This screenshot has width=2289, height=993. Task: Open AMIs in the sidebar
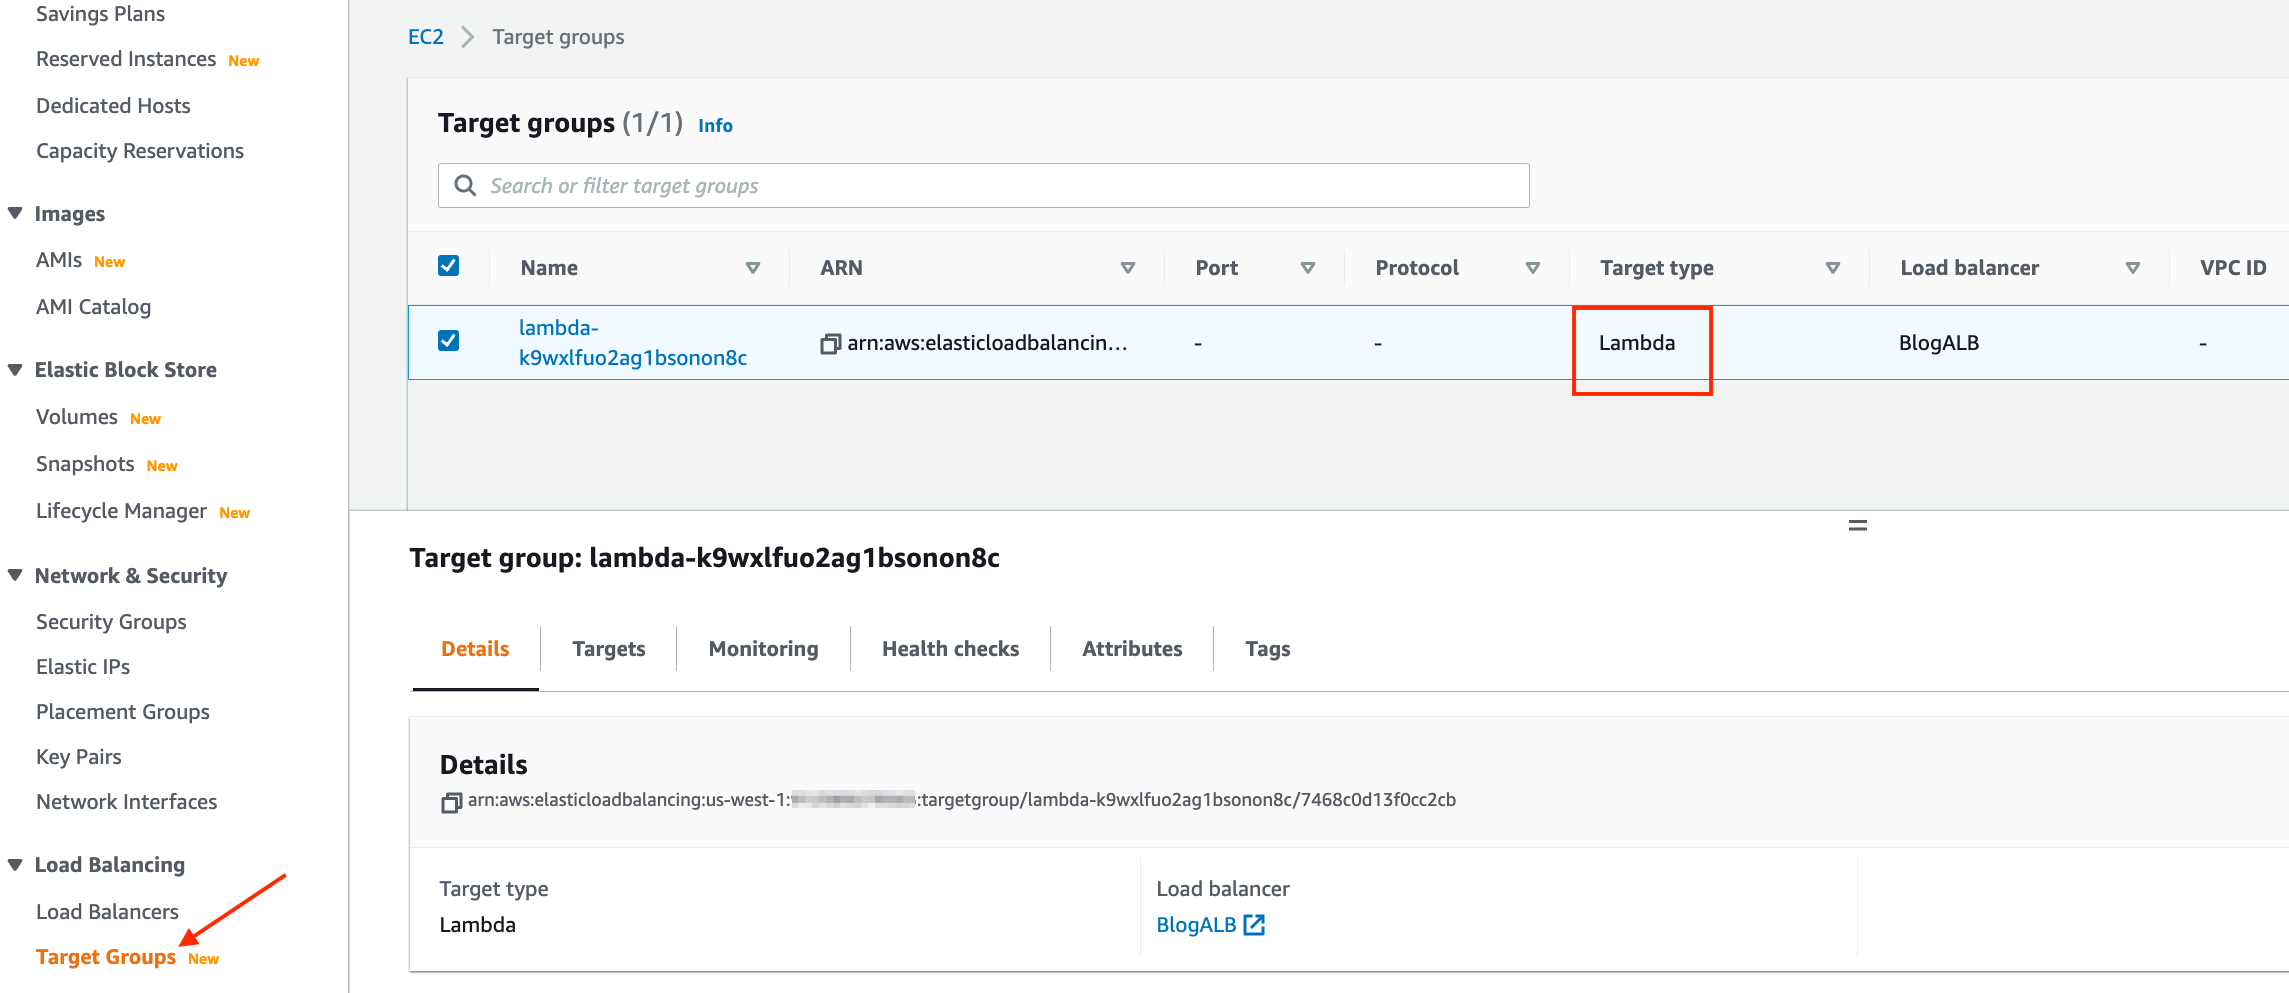tap(59, 260)
